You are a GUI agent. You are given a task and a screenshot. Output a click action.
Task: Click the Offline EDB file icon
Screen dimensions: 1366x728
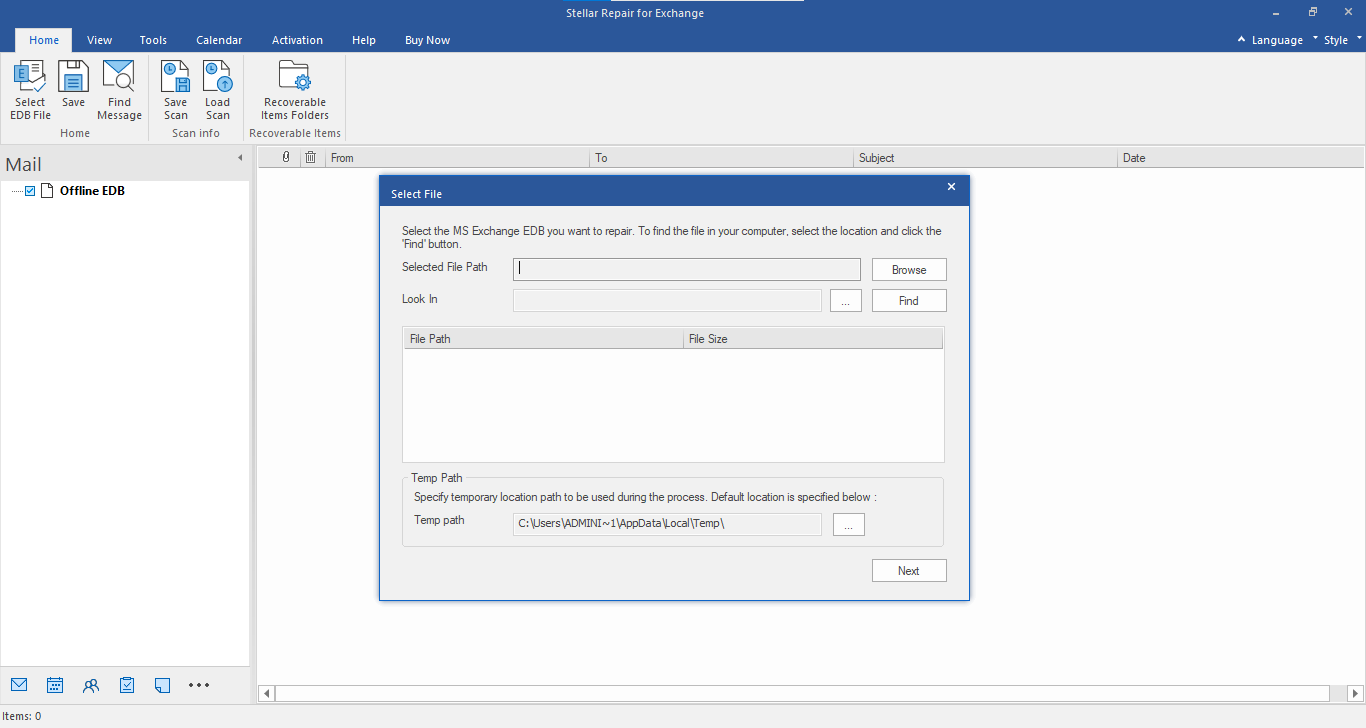click(x=46, y=191)
